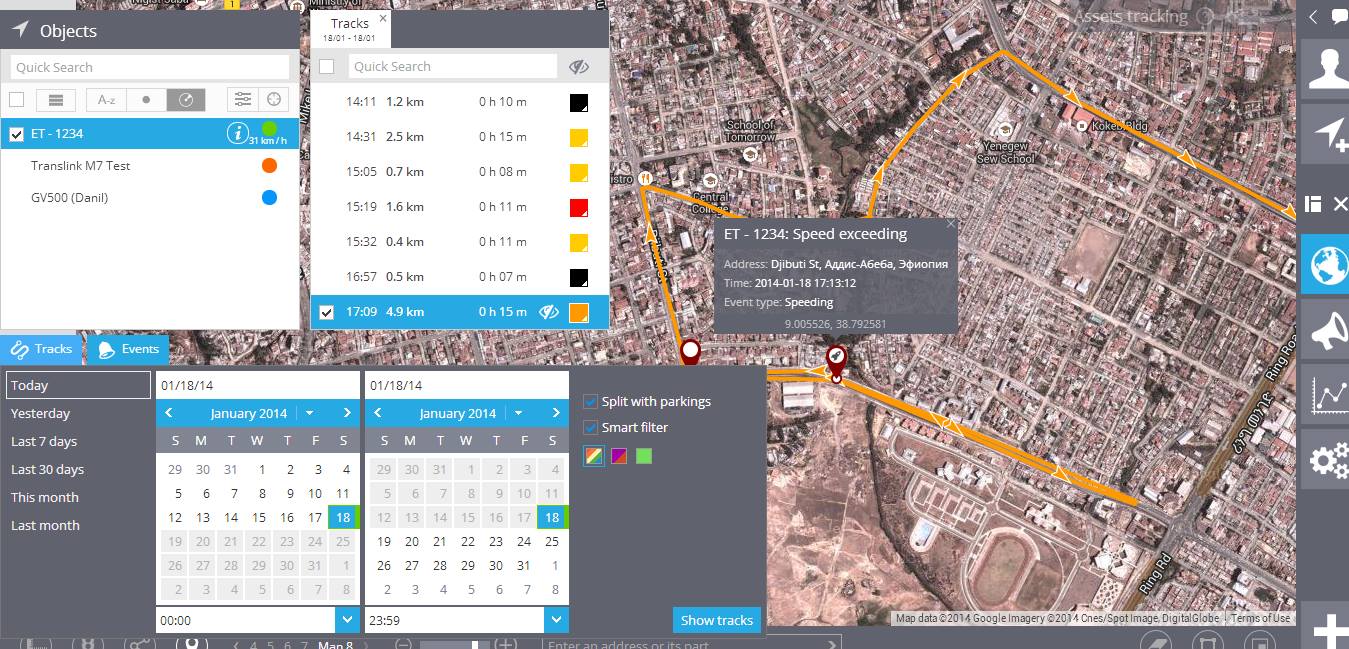Click the panel layout icon in right sidebar
Image resolution: width=1349 pixels, height=649 pixels.
pos(1314,204)
